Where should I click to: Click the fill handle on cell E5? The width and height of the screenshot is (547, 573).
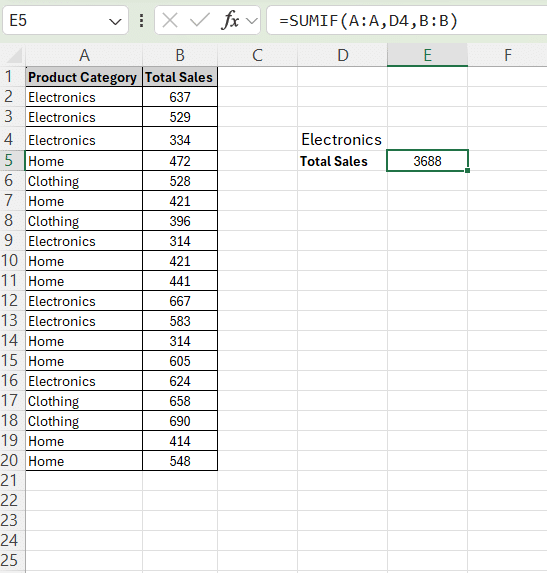(467, 171)
